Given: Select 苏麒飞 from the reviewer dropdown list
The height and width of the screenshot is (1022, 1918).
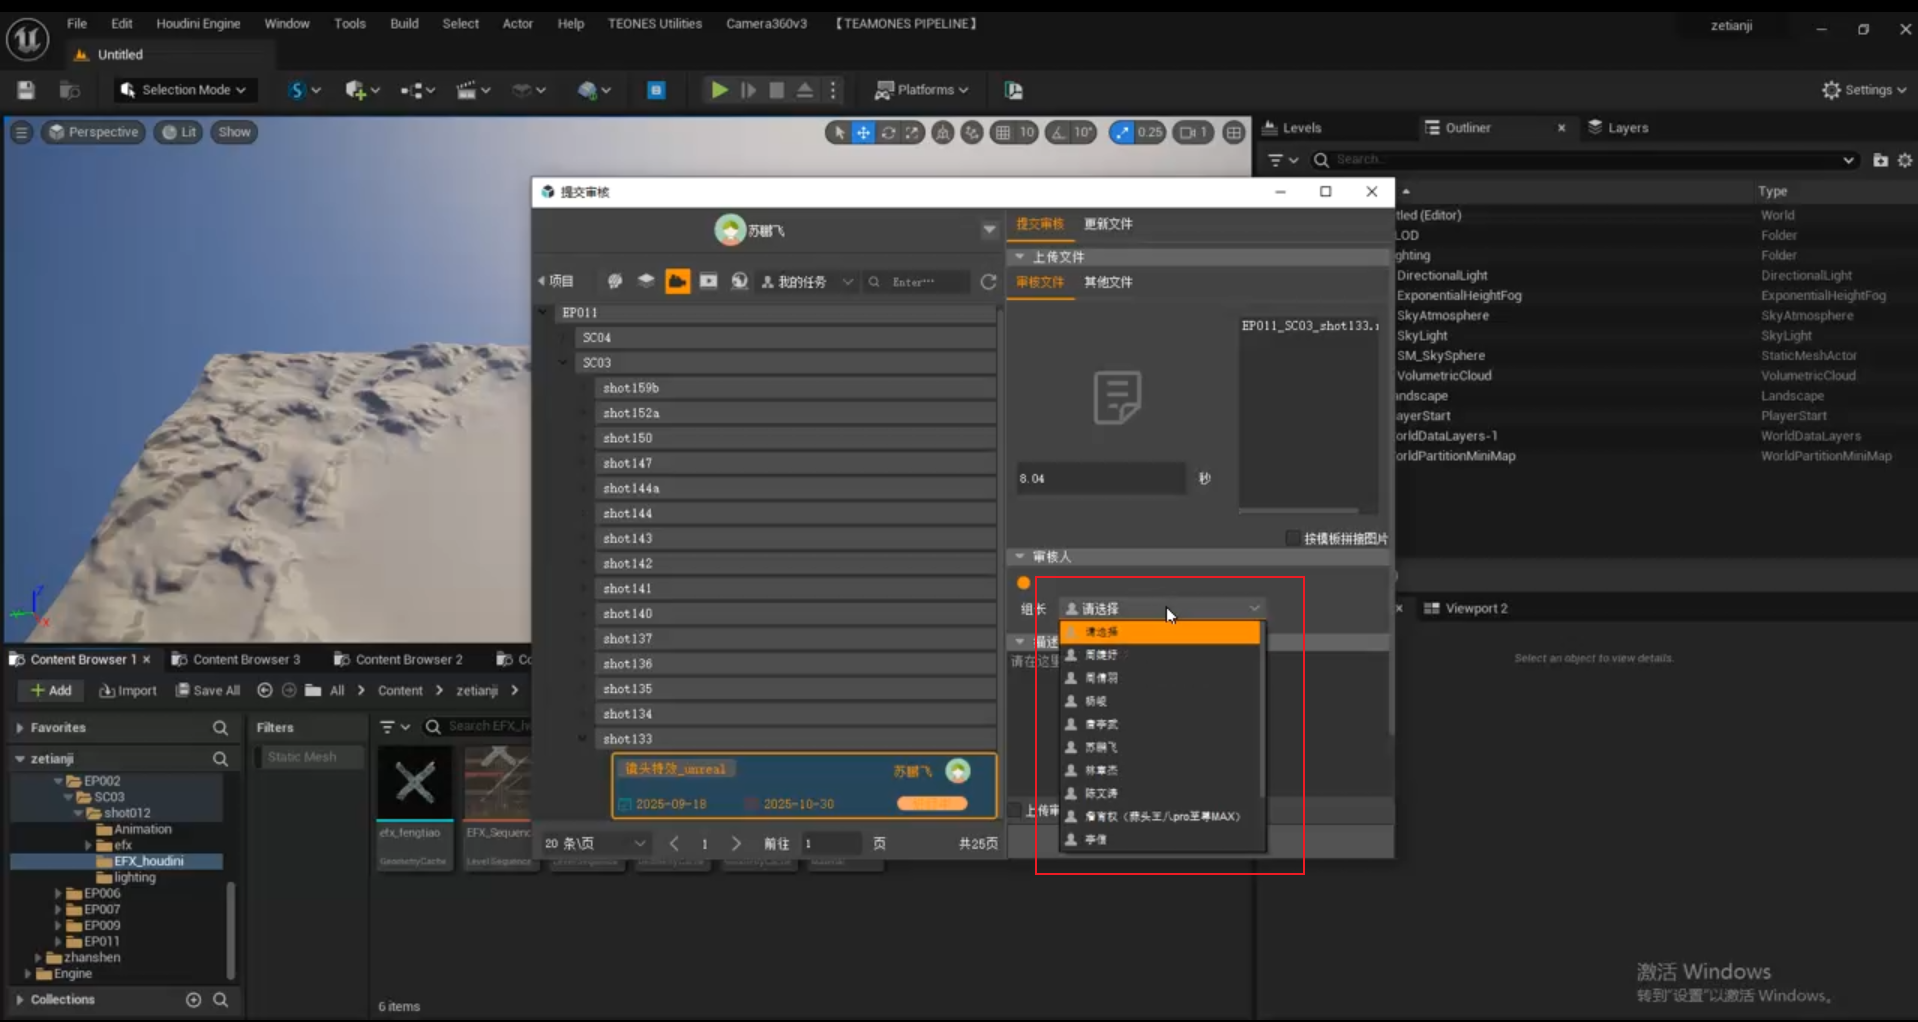Looking at the screenshot, I should (x=1101, y=747).
